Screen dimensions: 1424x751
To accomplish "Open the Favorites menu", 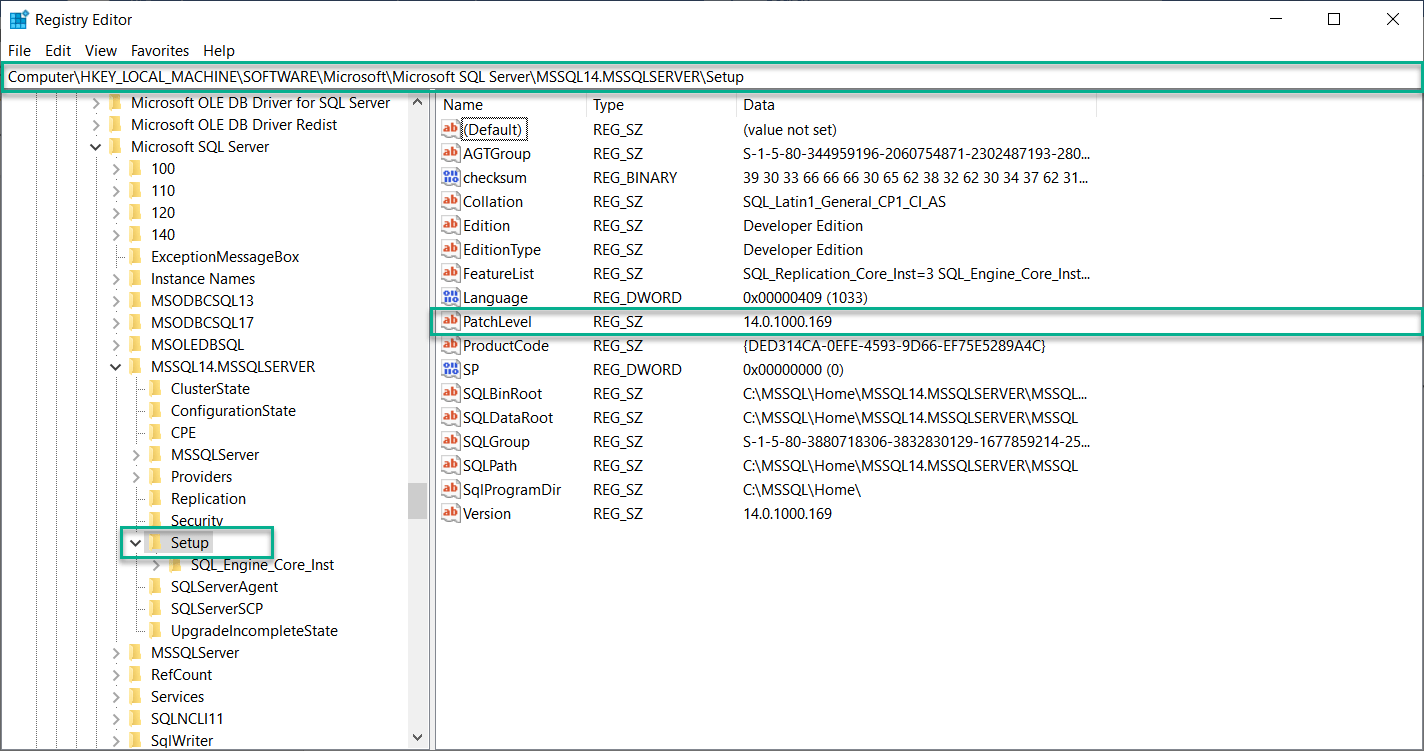I will 160,51.
